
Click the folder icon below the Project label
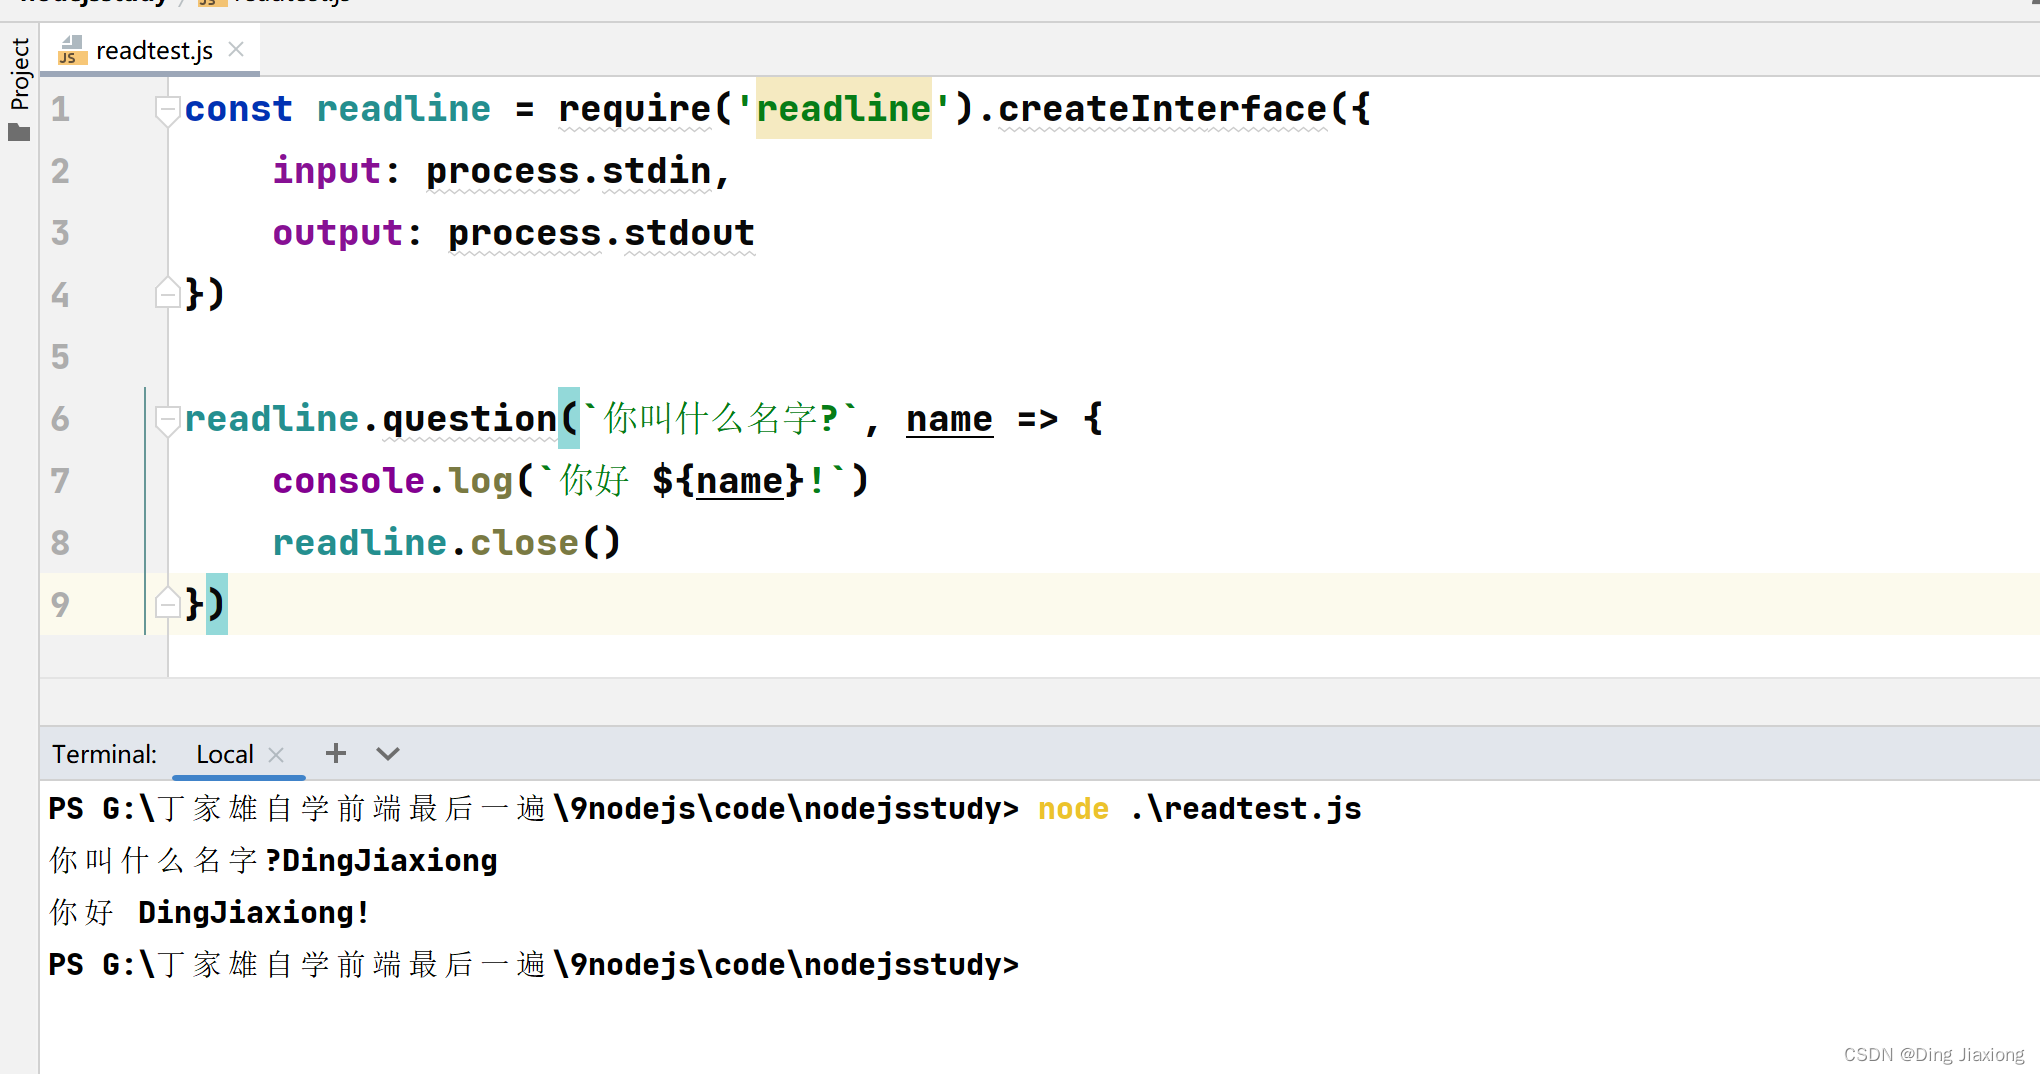click(18, 131)
